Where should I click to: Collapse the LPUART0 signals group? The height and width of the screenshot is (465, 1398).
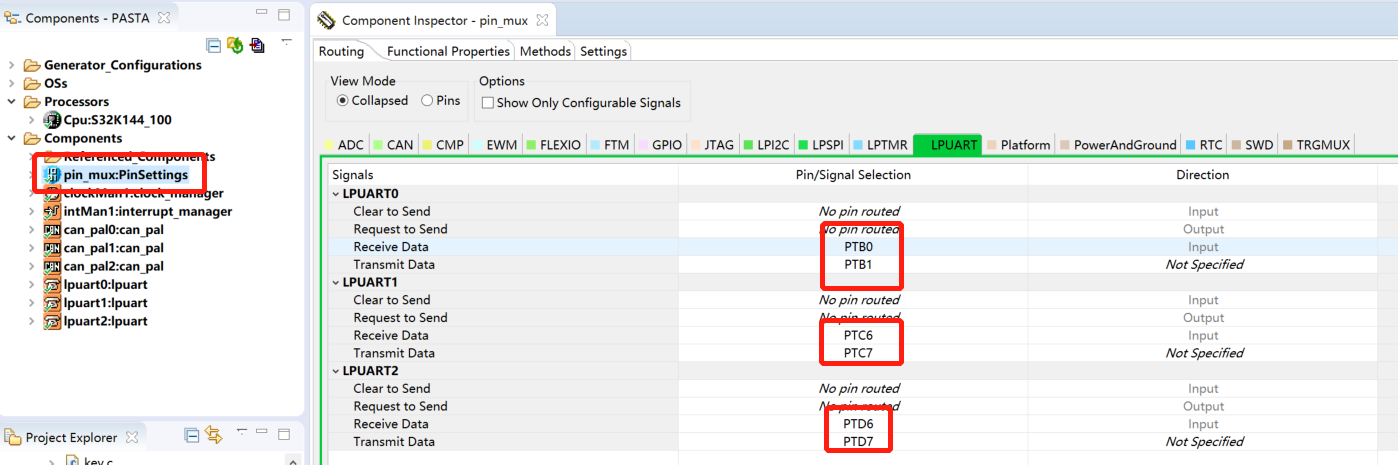click(x=335, y=194)
